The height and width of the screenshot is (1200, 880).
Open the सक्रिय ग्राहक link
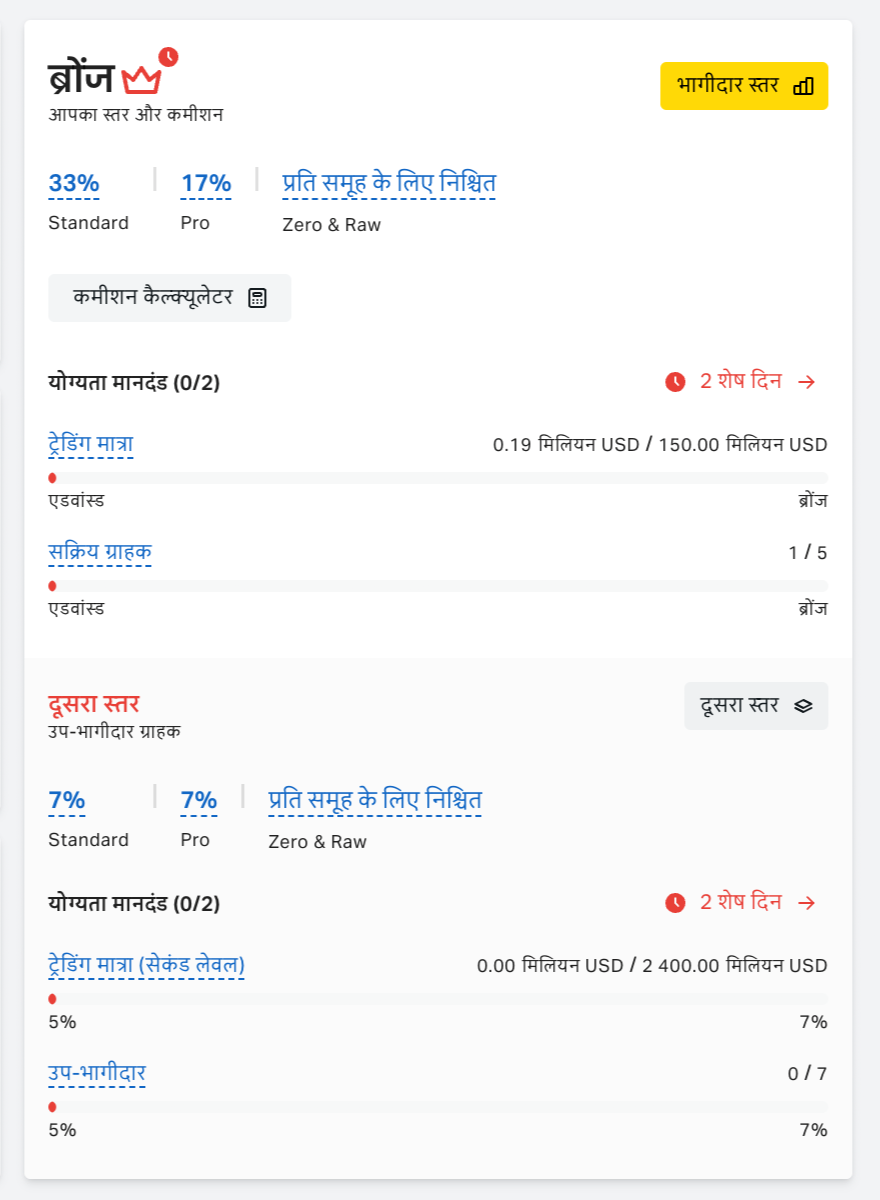click(x=100, y=552)
